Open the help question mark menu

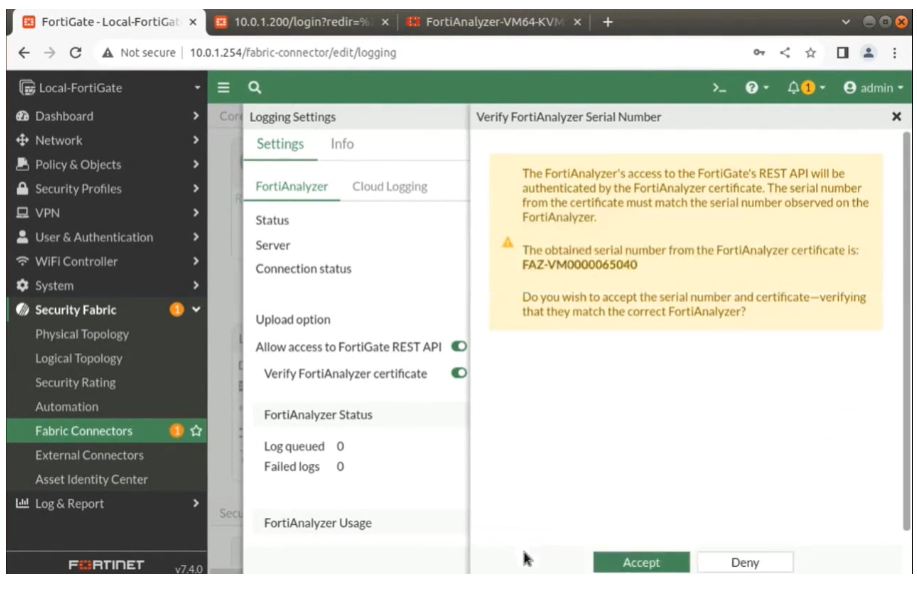click(x=756, y=88)
